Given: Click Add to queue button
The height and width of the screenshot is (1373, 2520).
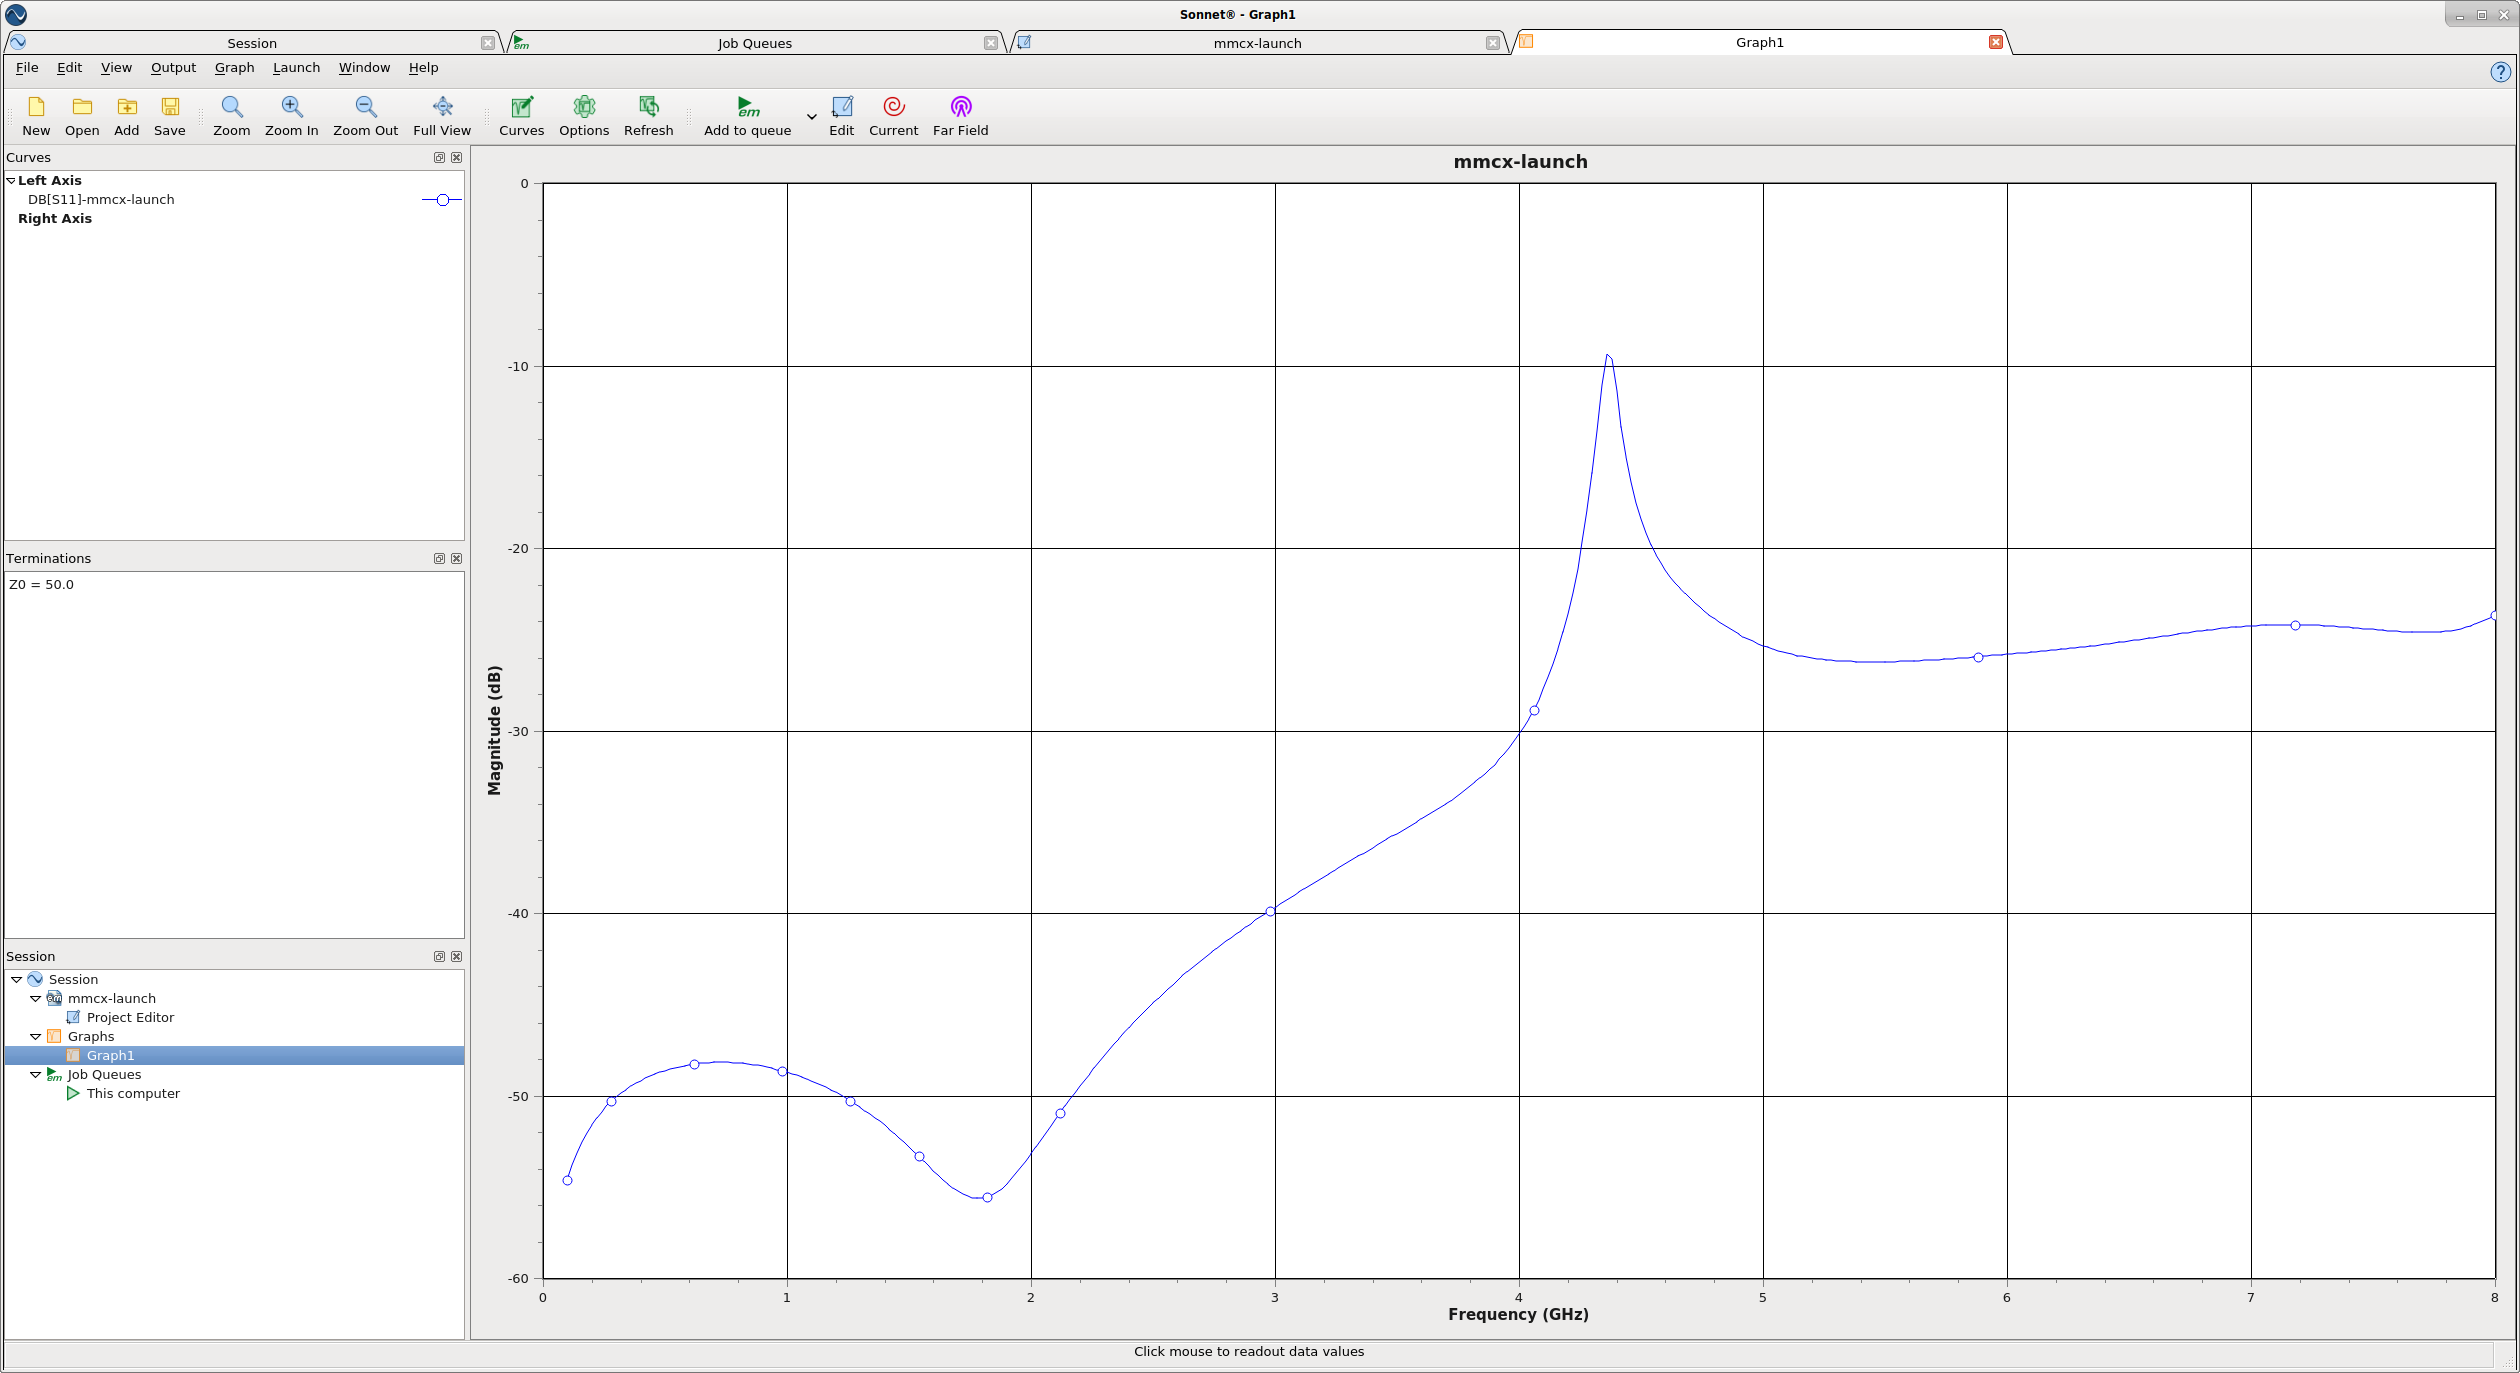Looking at the screenshot, I should click(x=747, y=116).
